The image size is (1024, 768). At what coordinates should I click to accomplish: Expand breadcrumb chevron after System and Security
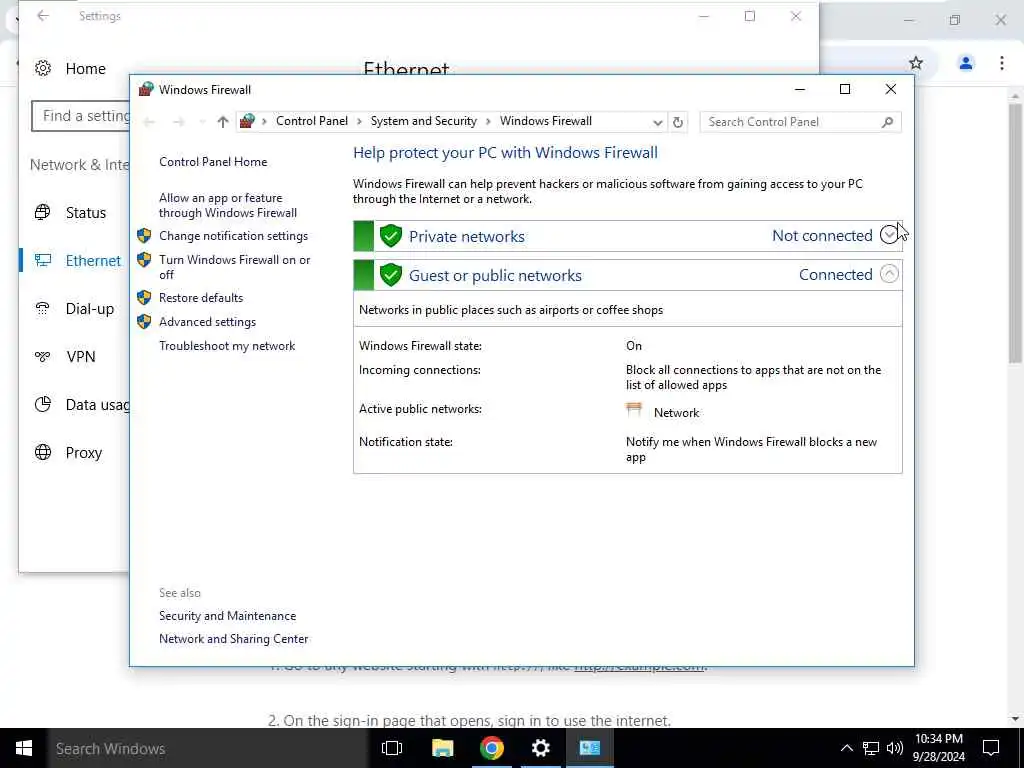coord(488,121)
